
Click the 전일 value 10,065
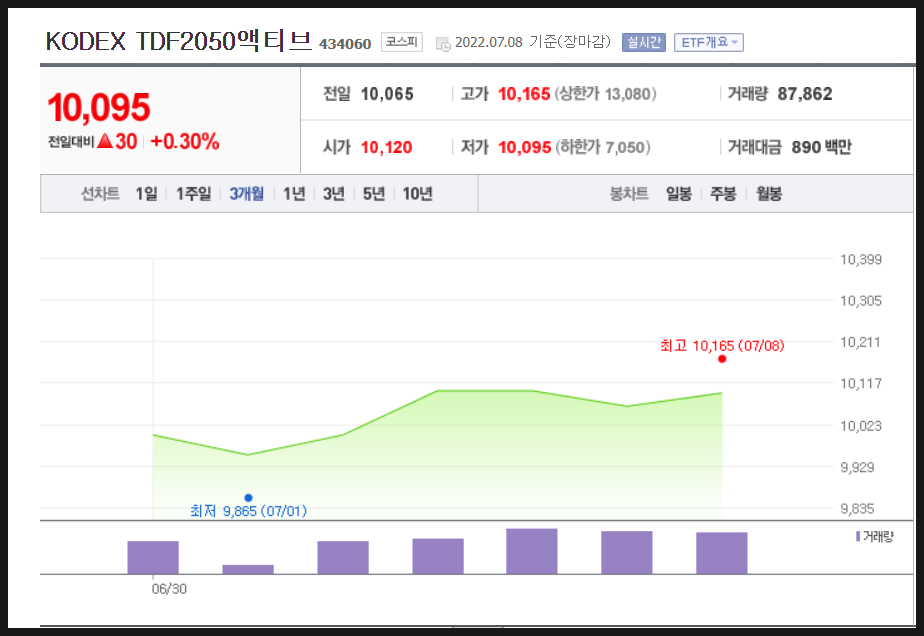387,94
